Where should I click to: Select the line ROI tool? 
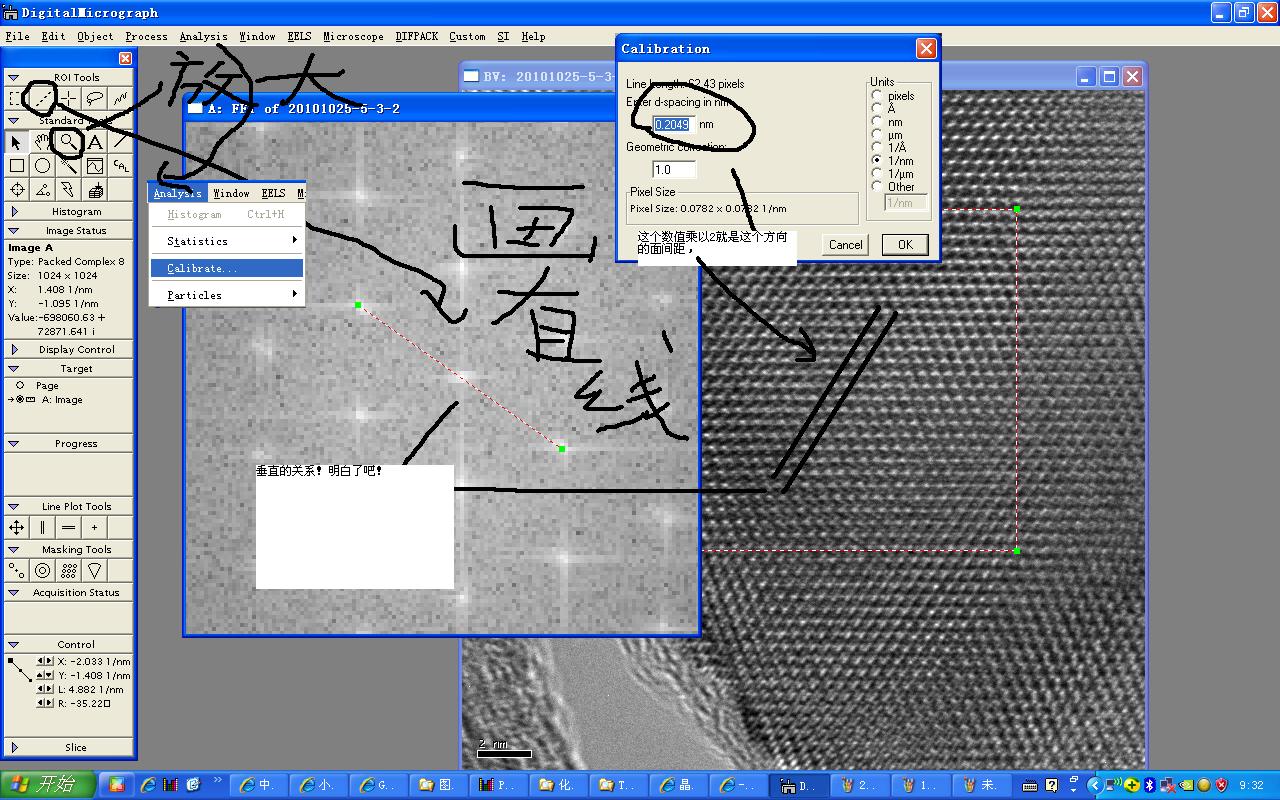pos(42,98)
